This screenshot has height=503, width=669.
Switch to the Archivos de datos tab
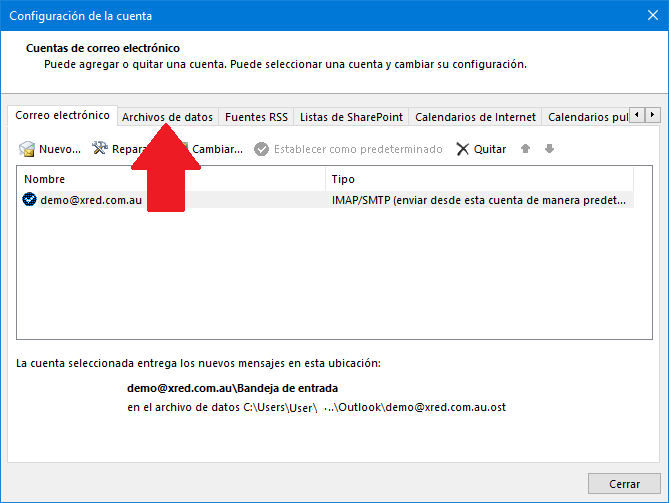point(167,117)
